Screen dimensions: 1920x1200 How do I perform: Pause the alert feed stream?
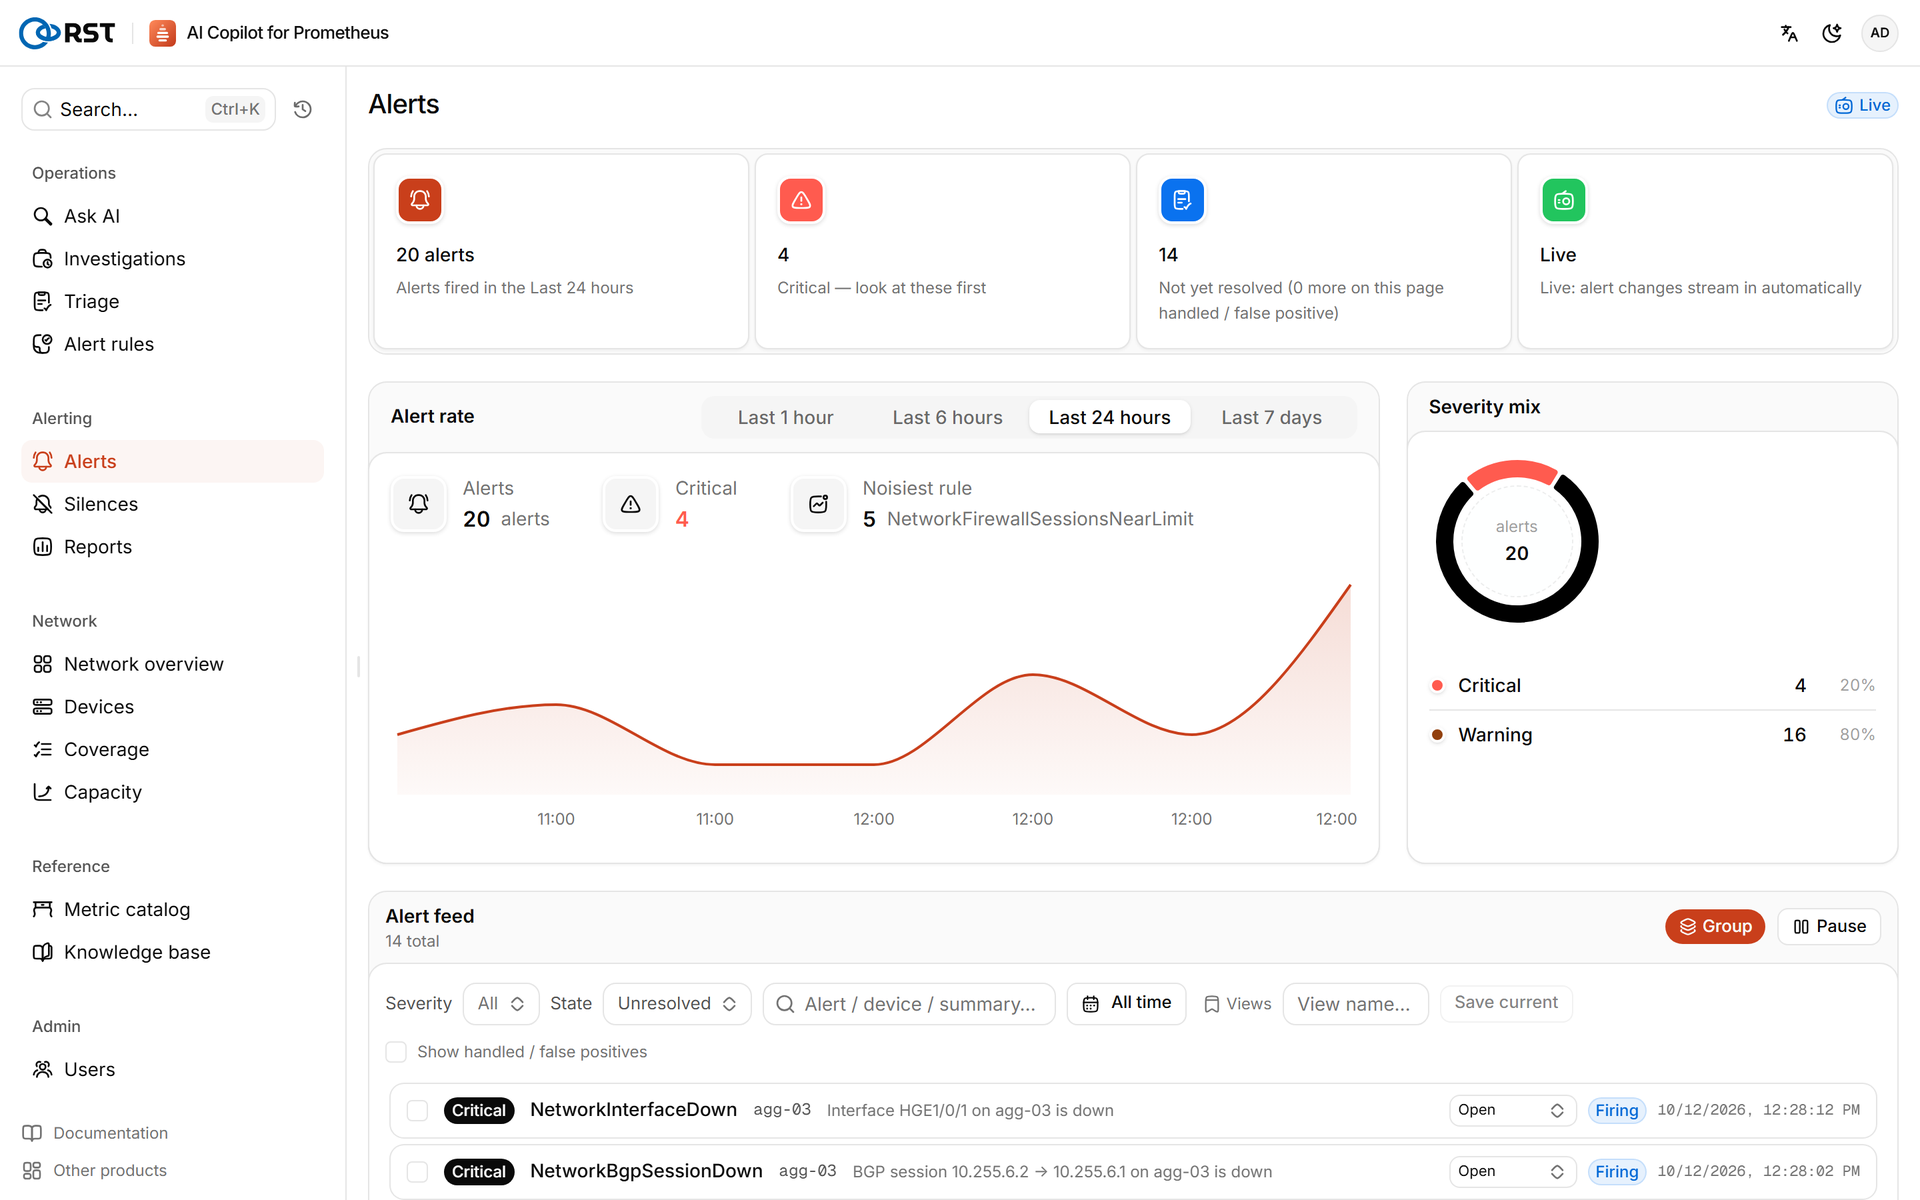point(1829,926)
